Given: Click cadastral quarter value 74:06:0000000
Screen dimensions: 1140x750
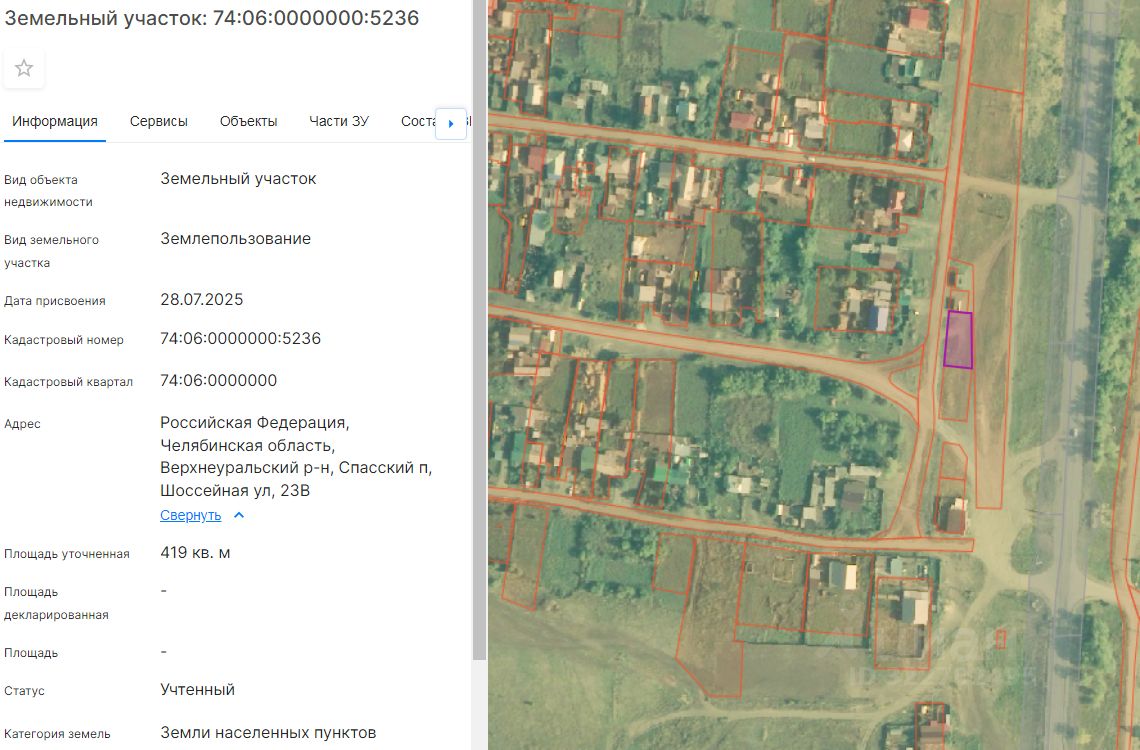Looking at the screenshot, I should point(219,381).
